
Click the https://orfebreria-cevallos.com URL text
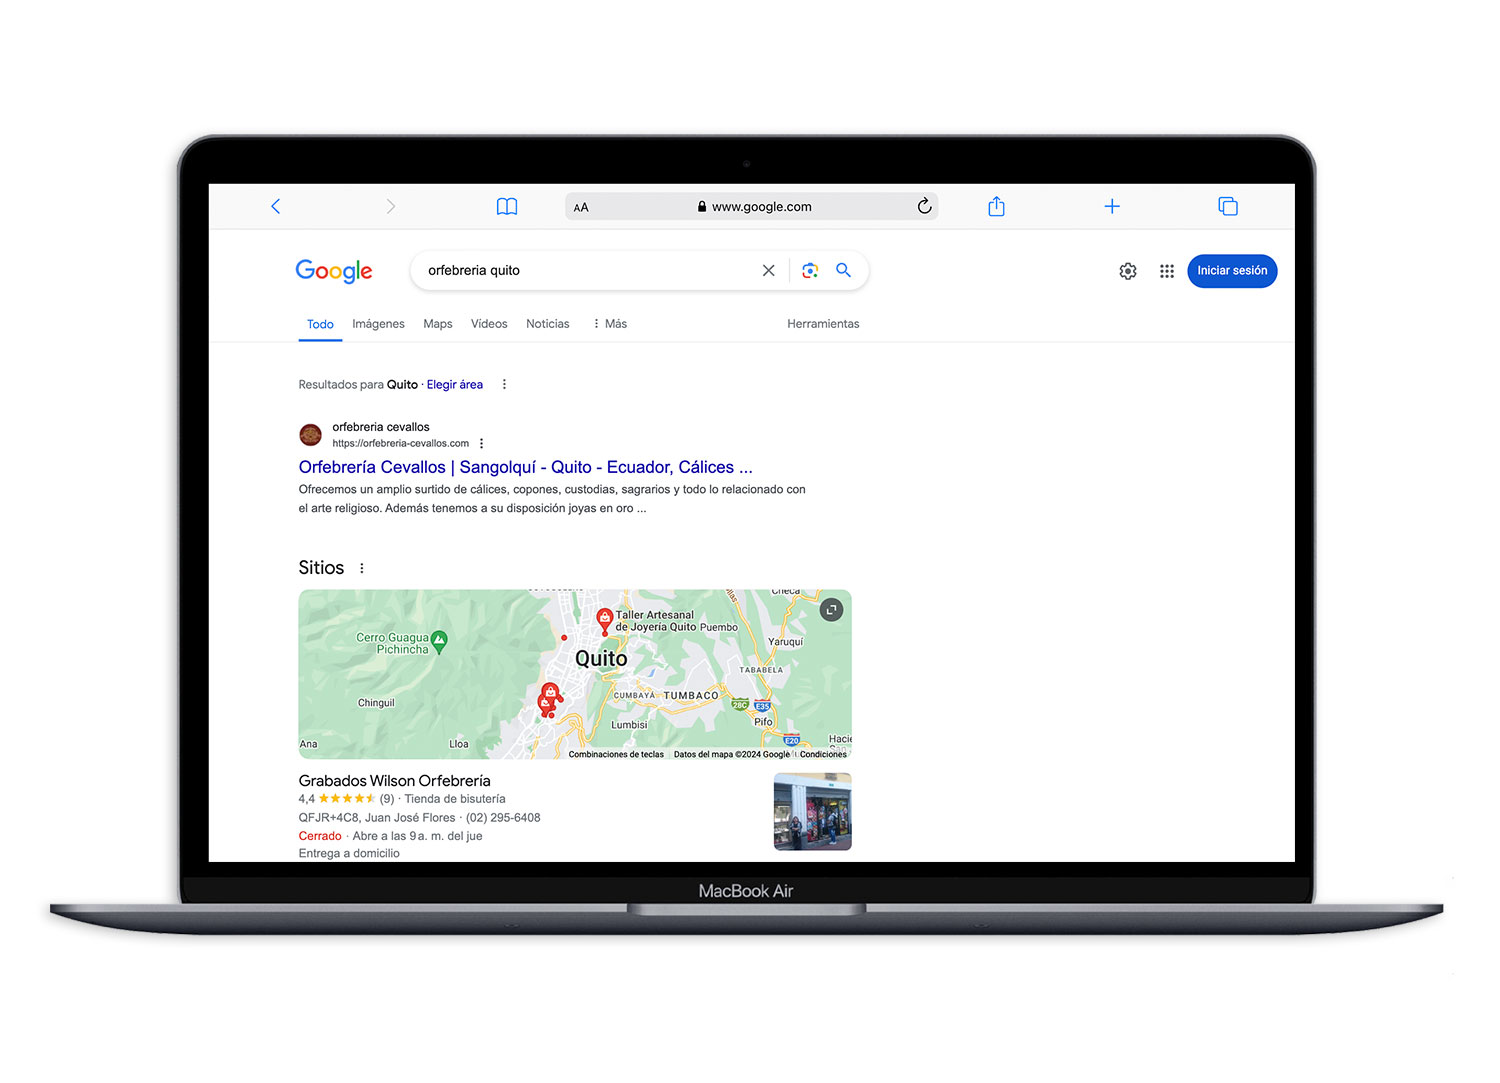pyautogui.click(x=401, y=443)
